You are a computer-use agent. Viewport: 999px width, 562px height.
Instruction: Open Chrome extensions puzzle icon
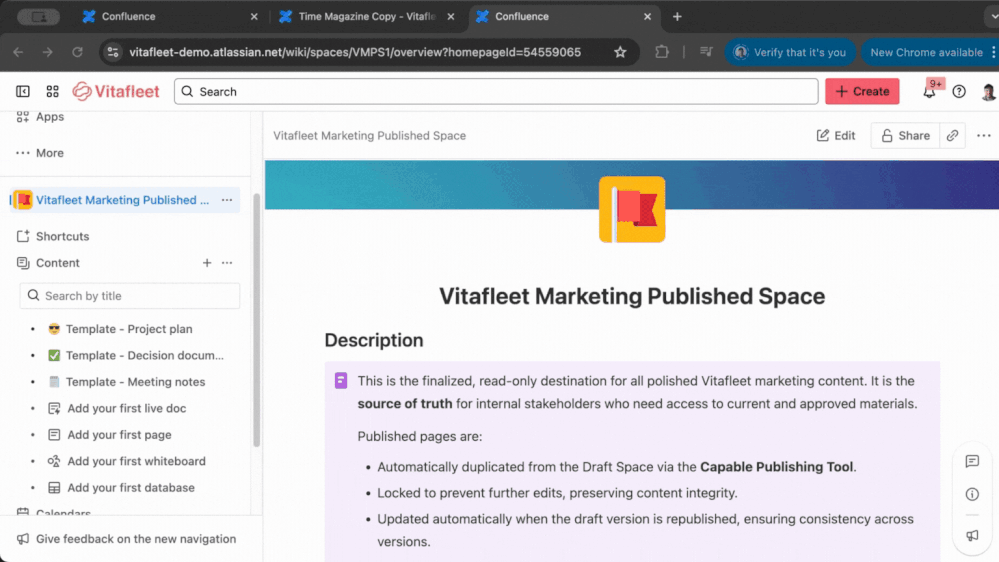click(662, 52)
